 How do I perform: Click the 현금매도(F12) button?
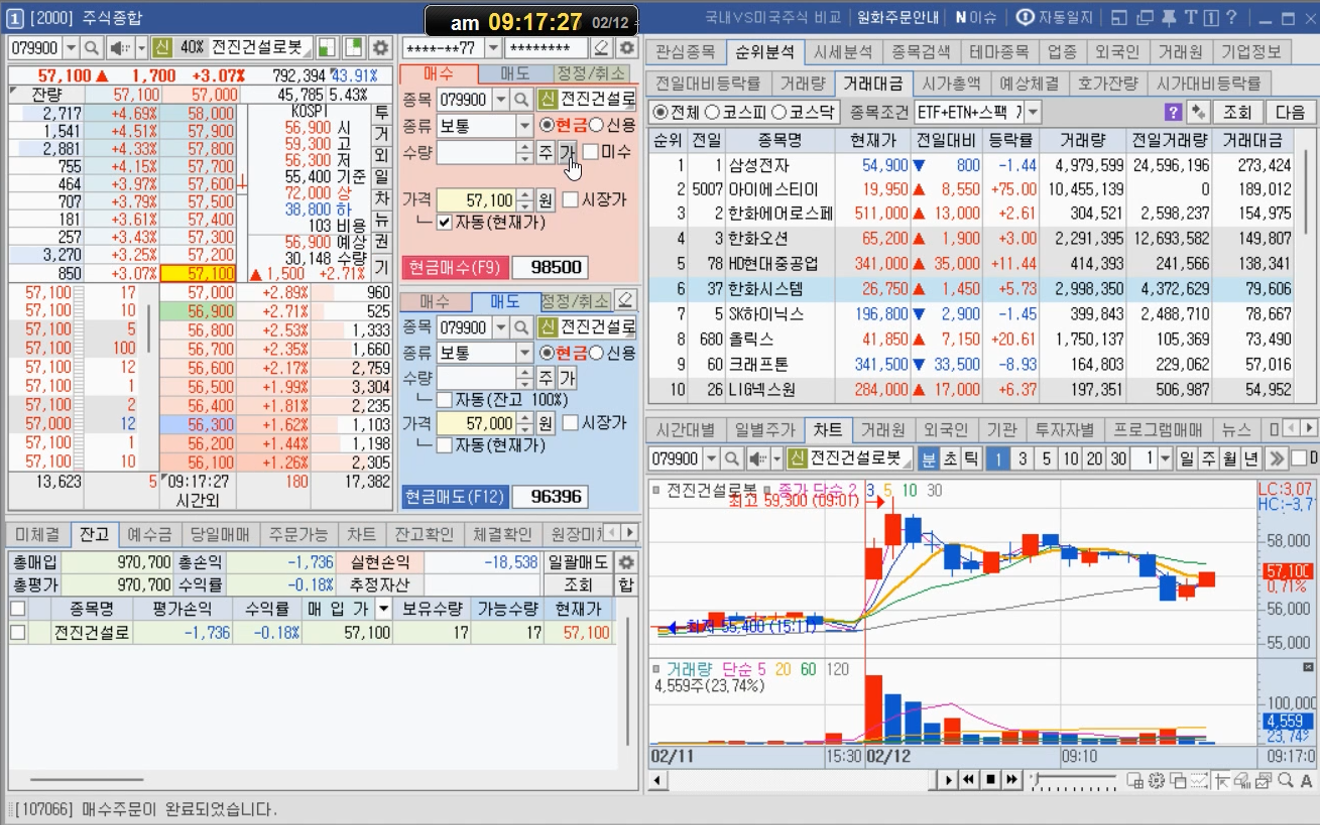[x=455, y=496]
